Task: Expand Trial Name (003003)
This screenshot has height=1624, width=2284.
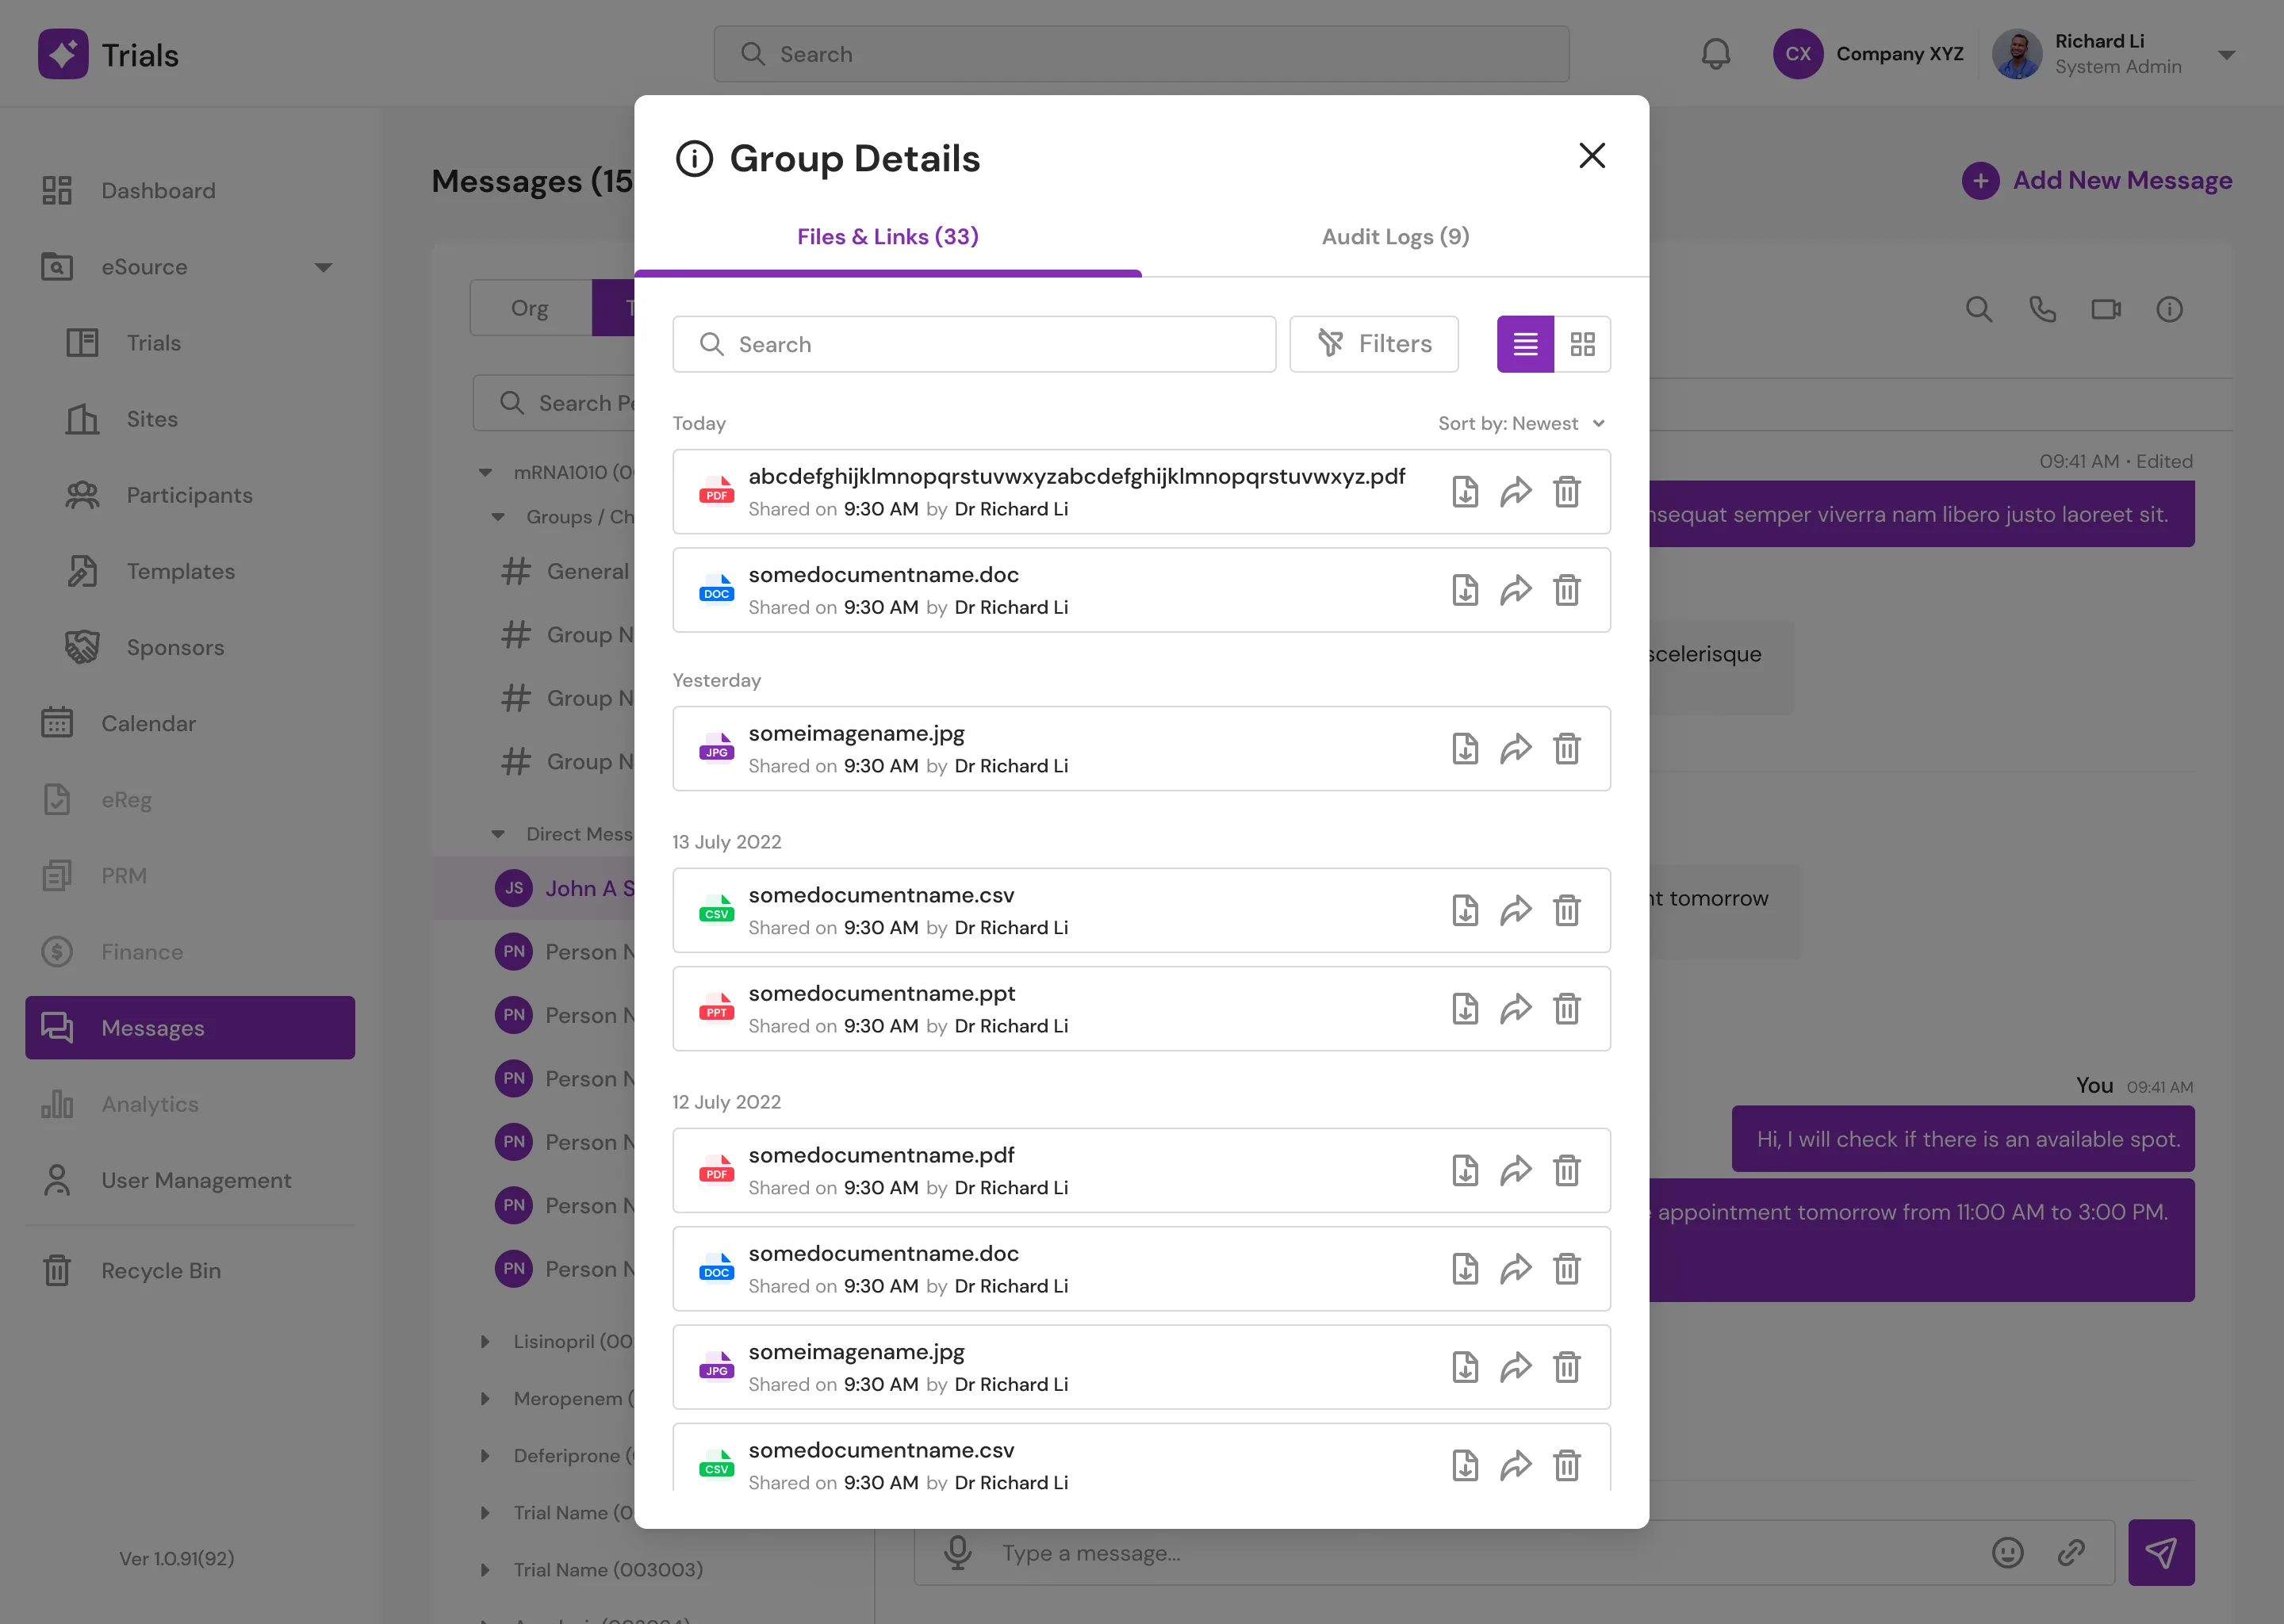Action: coord(485,1570)
